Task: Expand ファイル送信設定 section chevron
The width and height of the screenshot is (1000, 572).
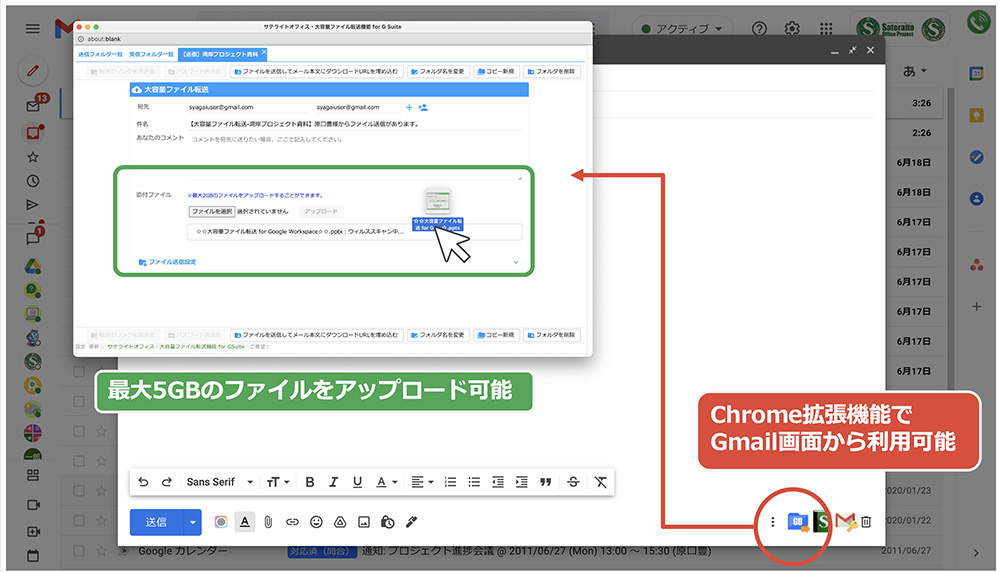Action: (516, 262)
